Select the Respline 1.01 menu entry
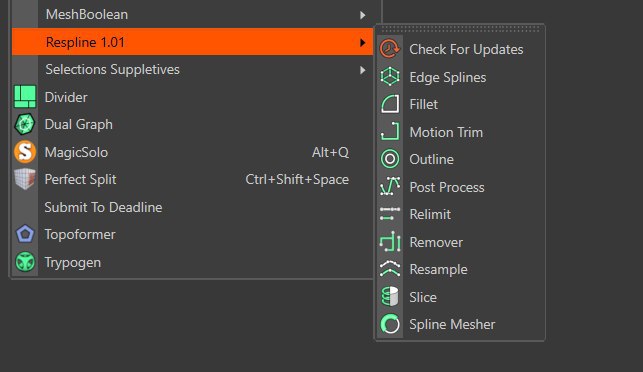643x372 pixels. [x=192, y=41]
